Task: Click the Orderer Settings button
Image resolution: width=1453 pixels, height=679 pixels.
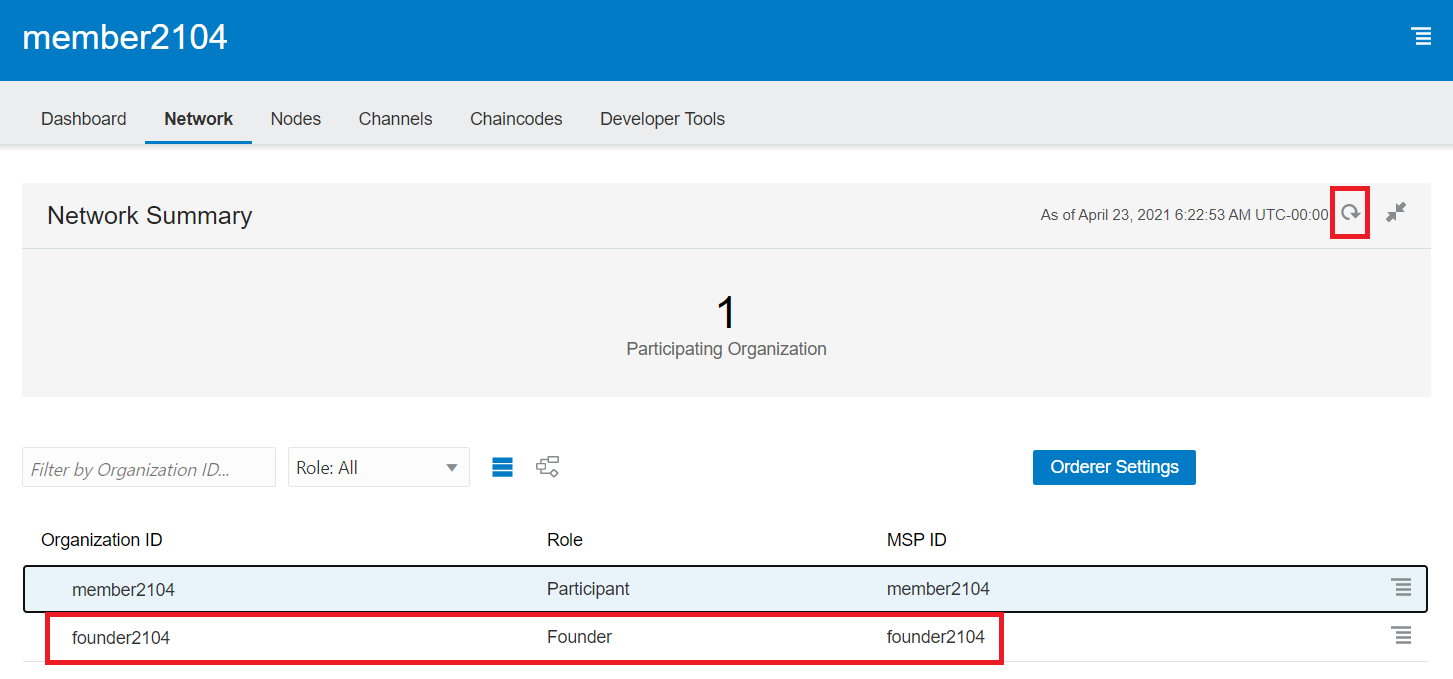Action: click(1113, 467)
